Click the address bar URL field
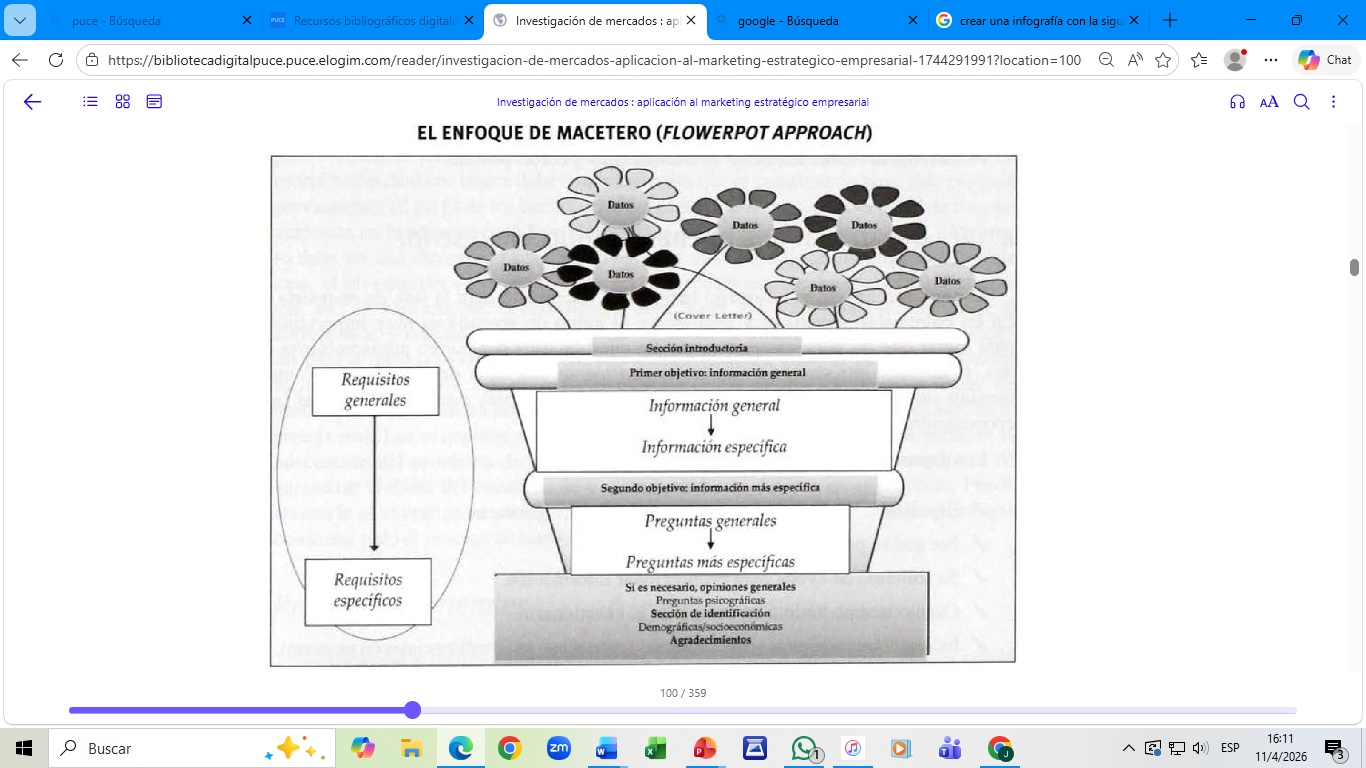The image size is (1366, 768). (x=594, y=60)
